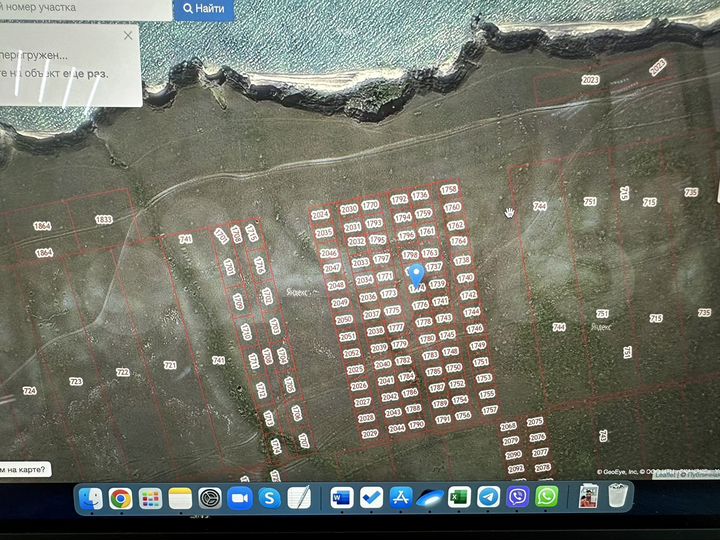
Task: Open Viber from the dock
Action: coord(517,497)
